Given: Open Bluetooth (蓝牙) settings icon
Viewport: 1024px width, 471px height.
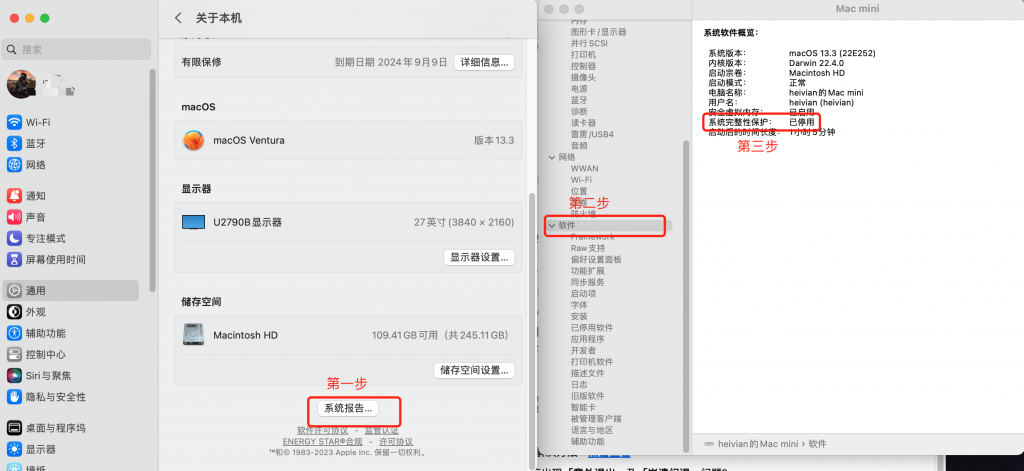Looking at the screenshot, I should tap(14, 144).
